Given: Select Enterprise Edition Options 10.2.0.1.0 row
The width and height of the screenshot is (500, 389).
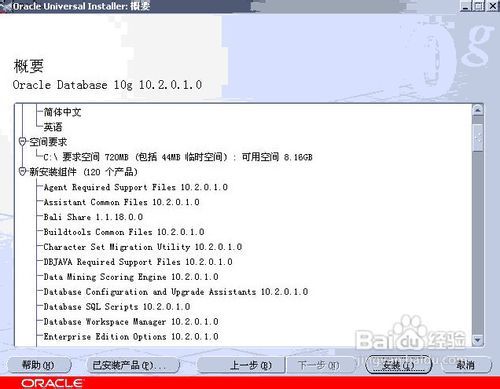Looking at the screenshot, I should (131, 336).
